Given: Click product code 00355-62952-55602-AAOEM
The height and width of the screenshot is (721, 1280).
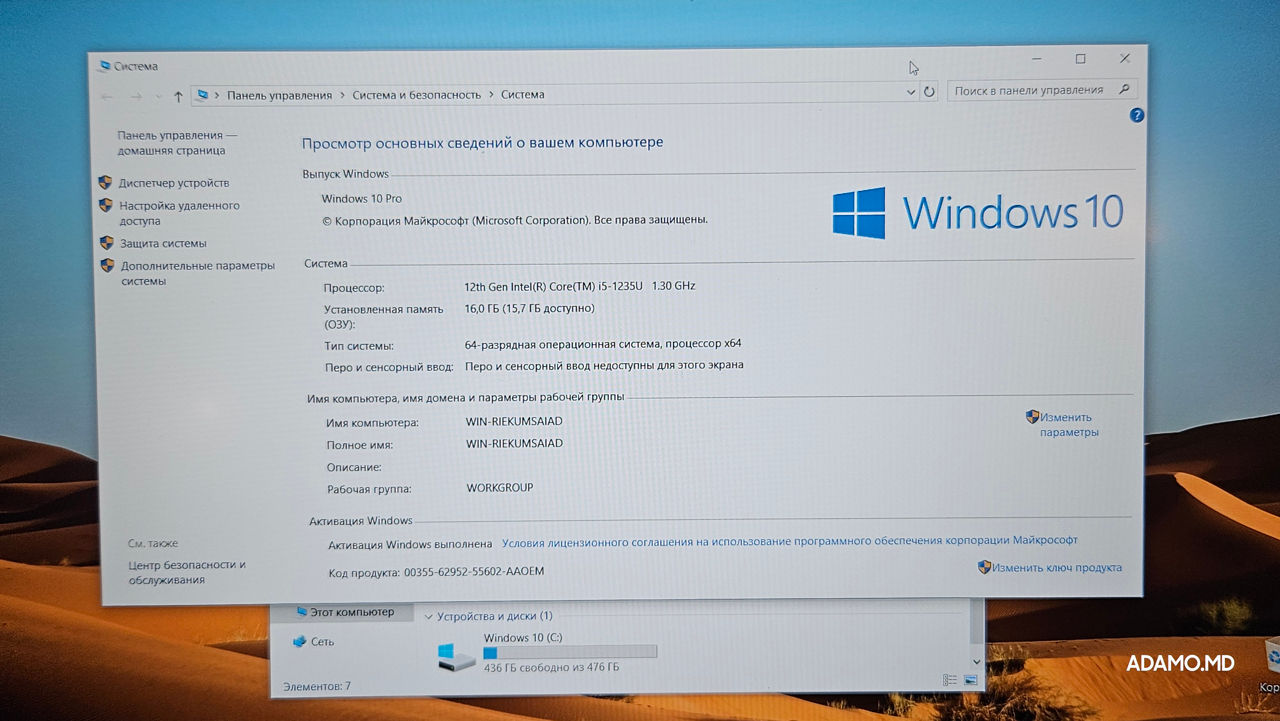Looking at the screenshot, I should [474, 572].
